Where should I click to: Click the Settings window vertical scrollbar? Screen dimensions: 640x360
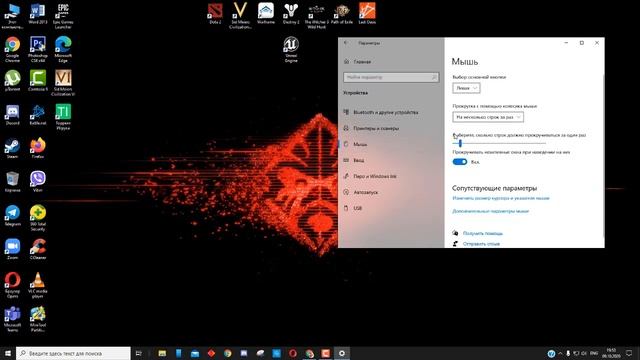603,155
